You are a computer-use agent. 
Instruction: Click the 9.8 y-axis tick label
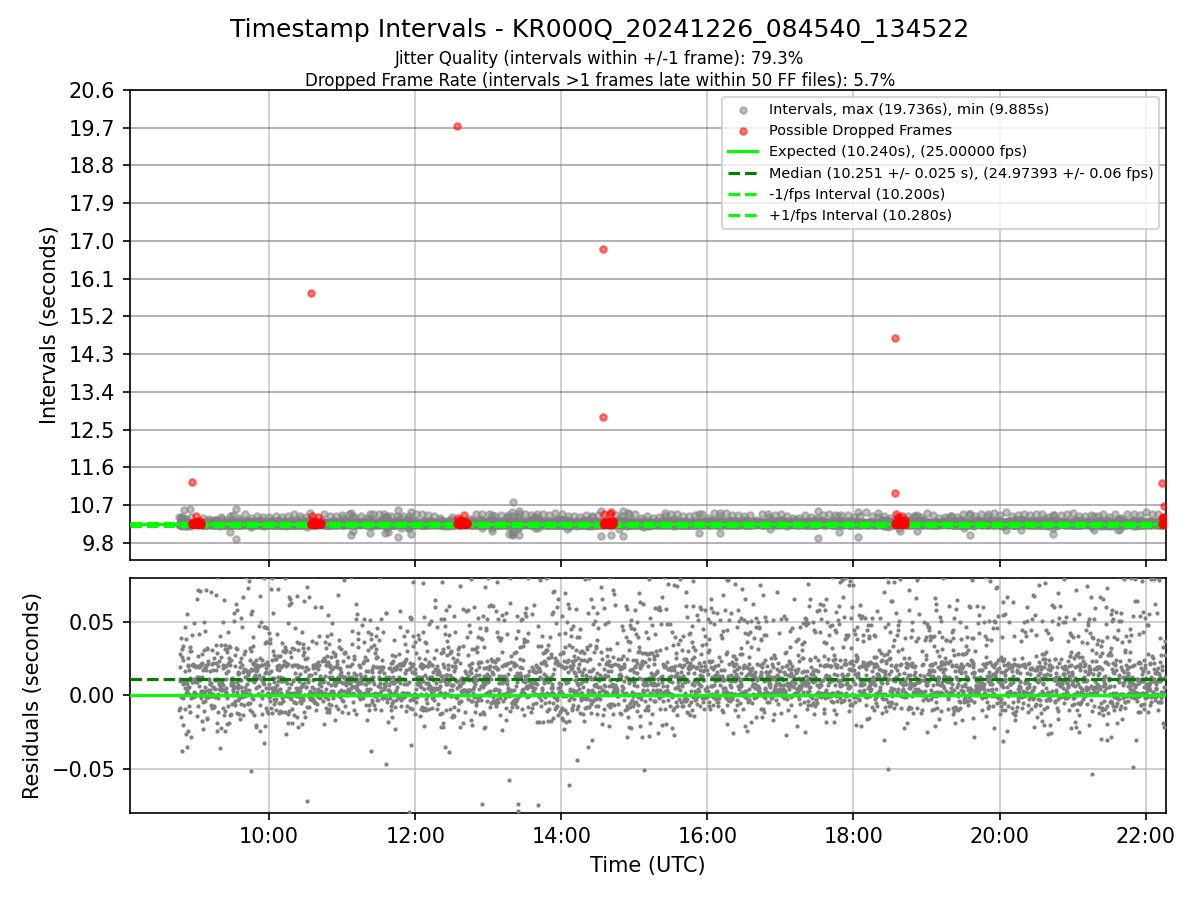tap(98, 543)
